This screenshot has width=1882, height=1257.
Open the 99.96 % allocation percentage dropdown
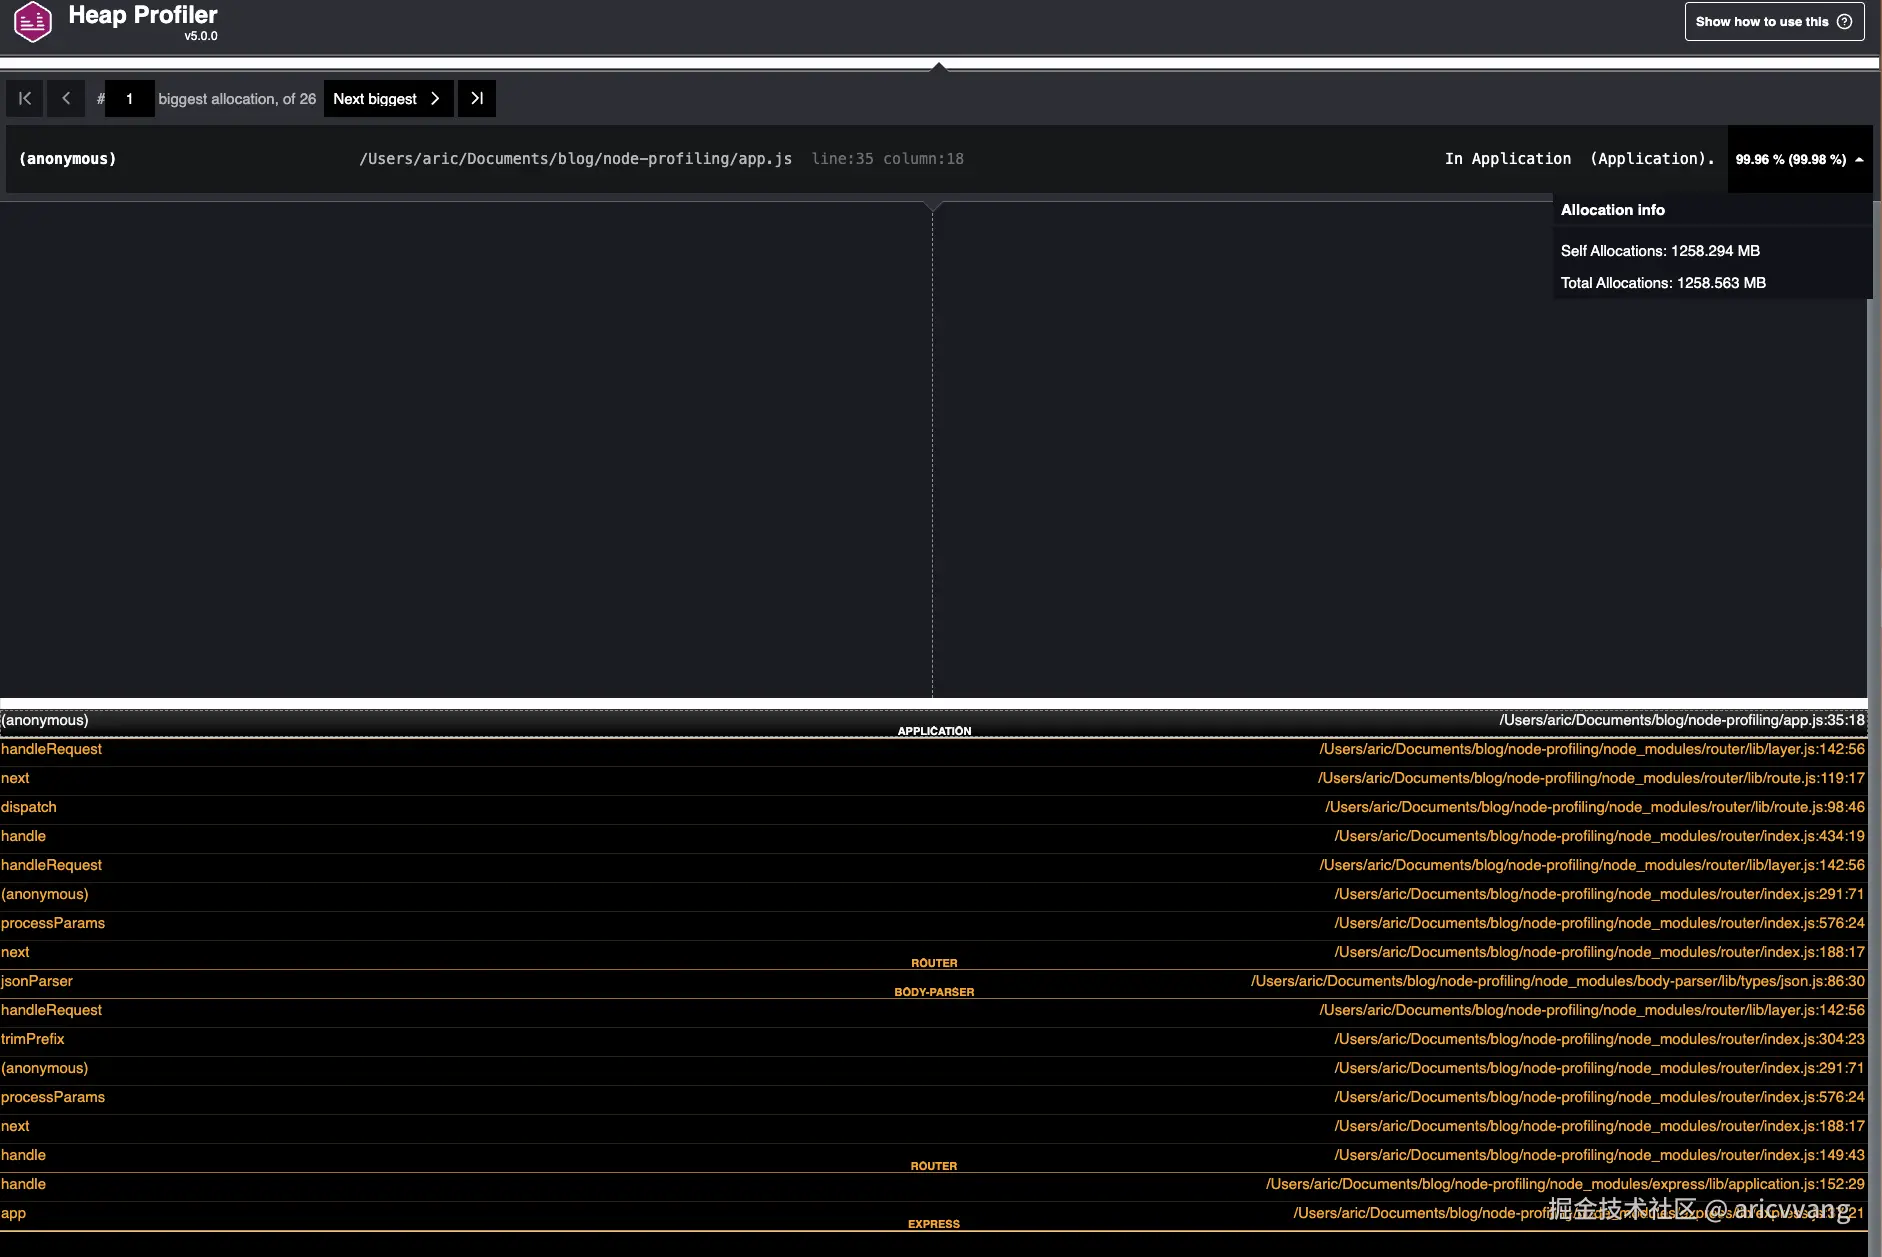(1789, 159)
